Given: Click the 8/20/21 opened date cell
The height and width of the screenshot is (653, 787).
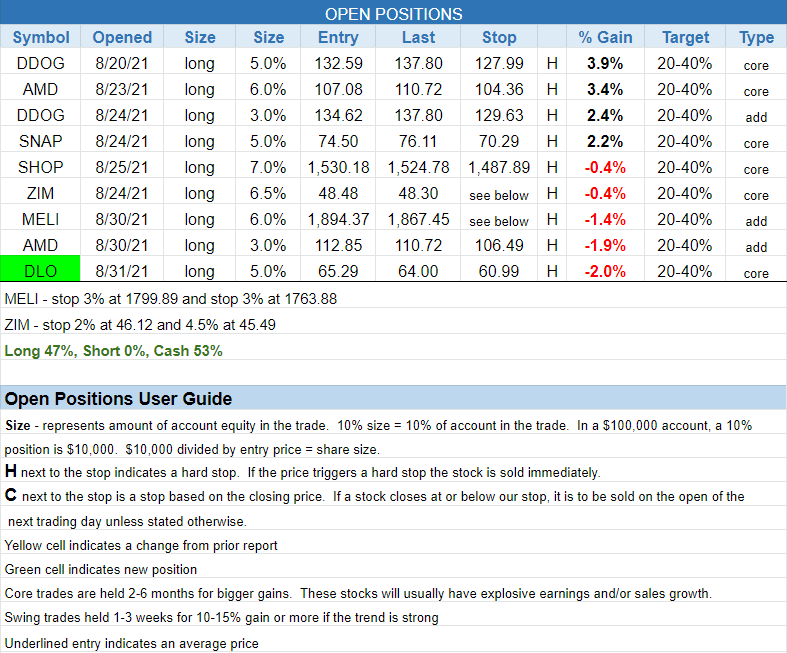Looking at the screenshot, I should [122, 63].
